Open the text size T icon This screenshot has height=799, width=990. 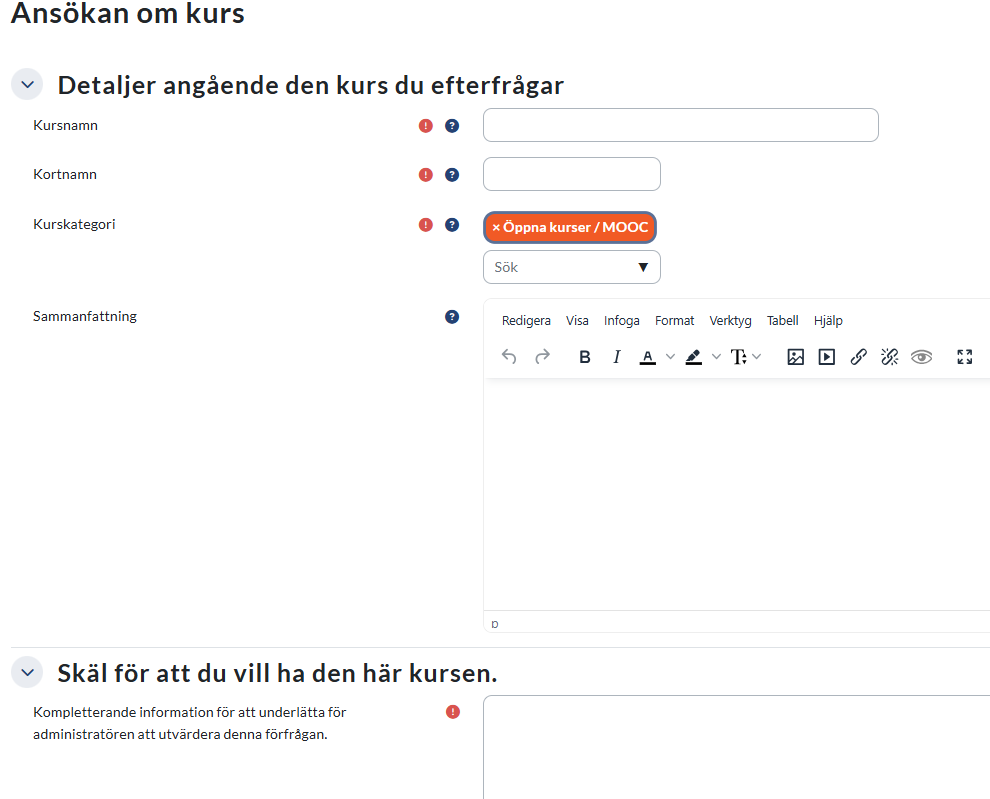(738, 357)
